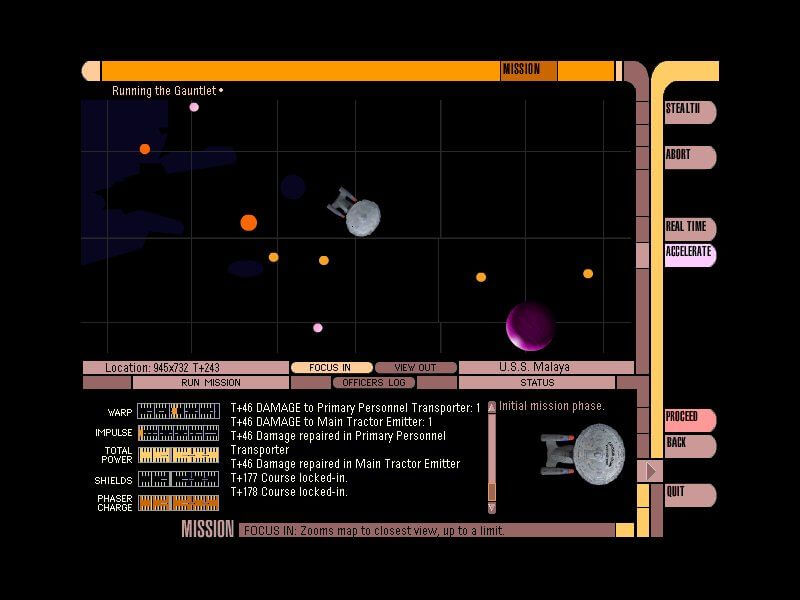Select the pink dot near bottom of map
This screenshot has width=800, height=600.
click(x=317, y=328)
